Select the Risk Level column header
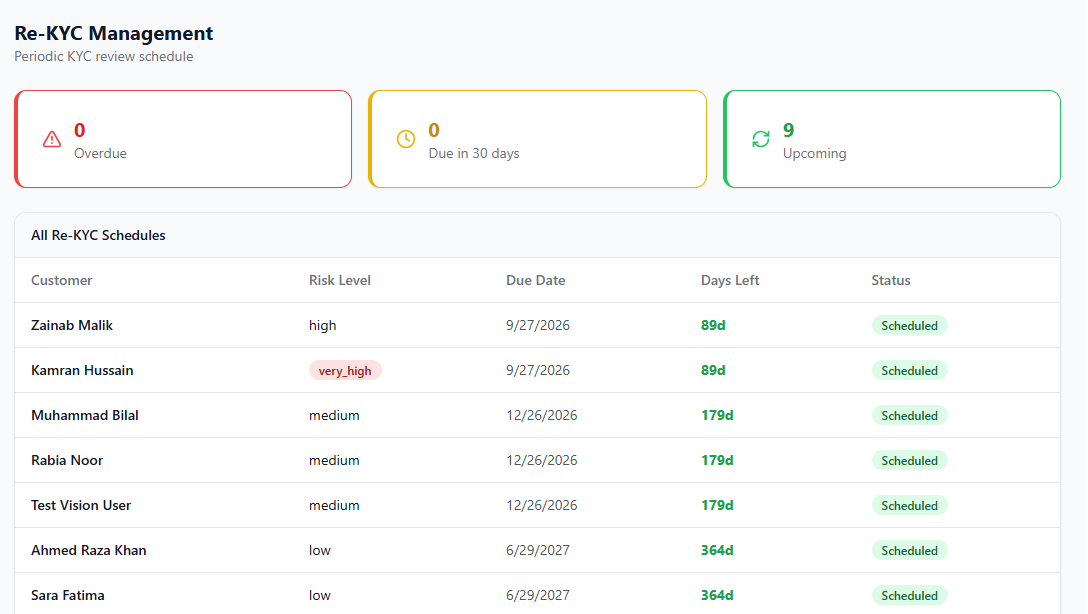The image size is (1088, 614). [340, 280]
